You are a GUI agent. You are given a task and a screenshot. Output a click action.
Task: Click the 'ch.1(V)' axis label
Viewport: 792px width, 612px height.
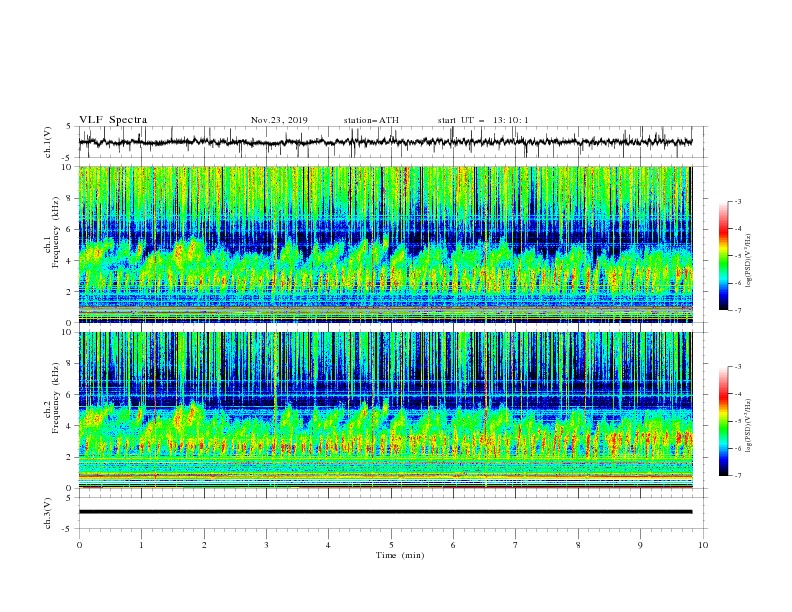tap(48, 142)
